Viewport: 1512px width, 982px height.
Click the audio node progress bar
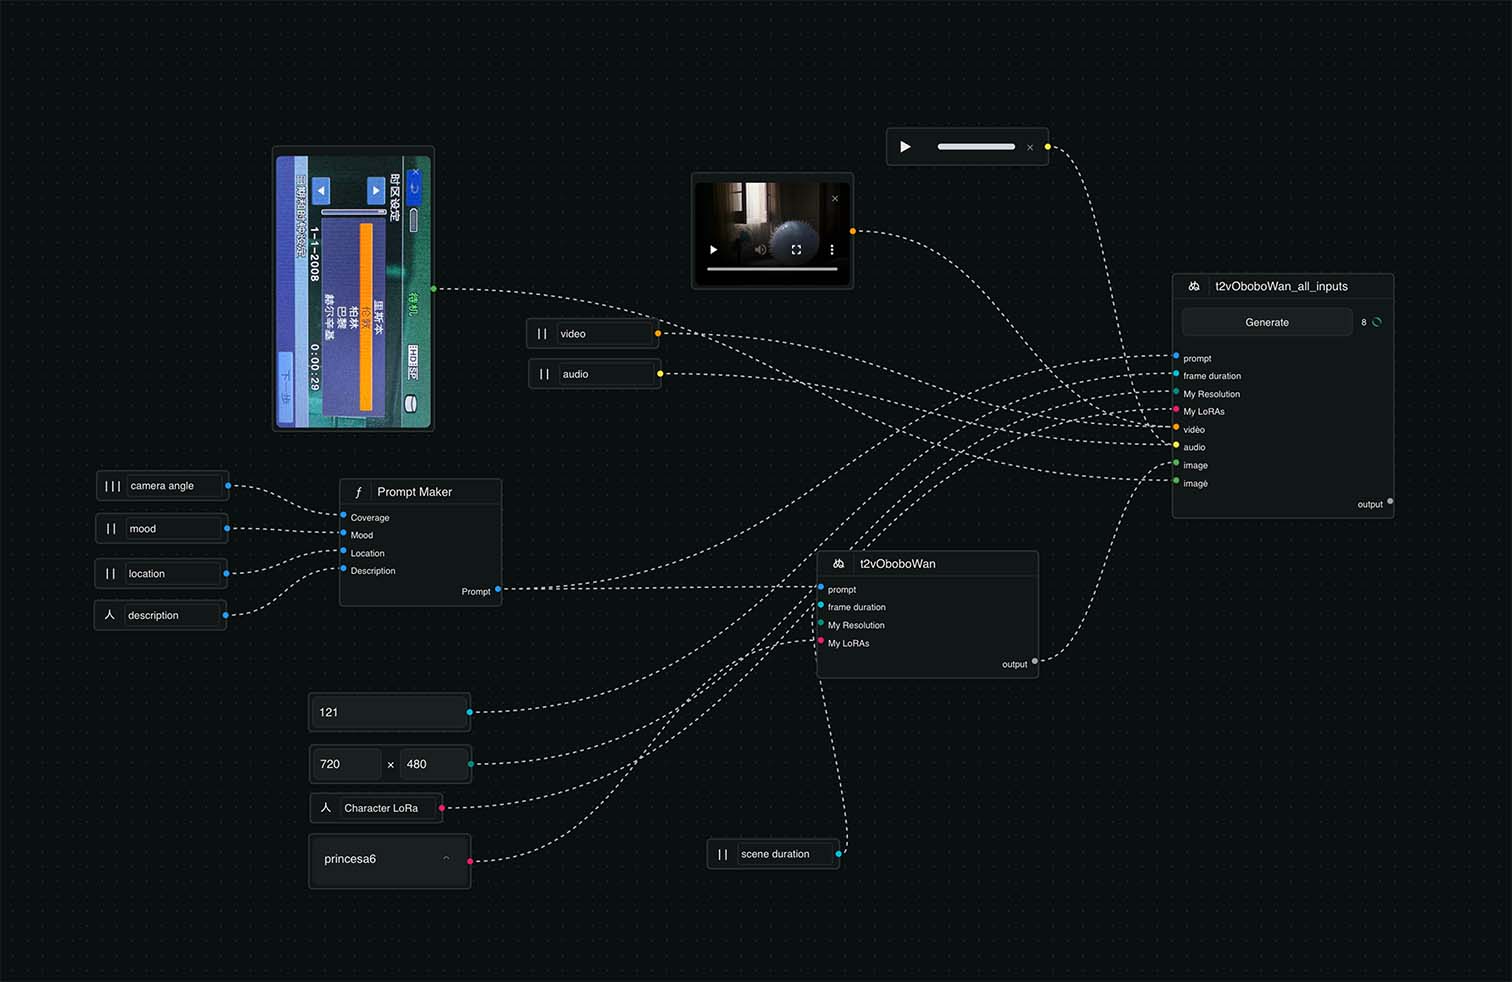pyautogui.click(x=975, y=147)
